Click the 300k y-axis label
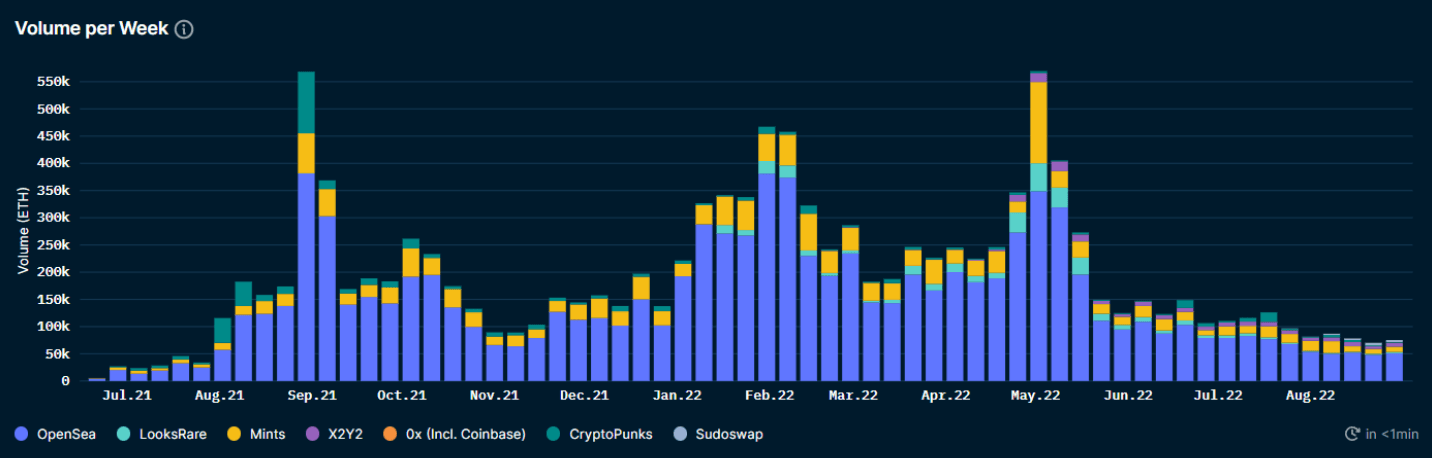Screen dimensions: 1432x458 tap(52, 217)
